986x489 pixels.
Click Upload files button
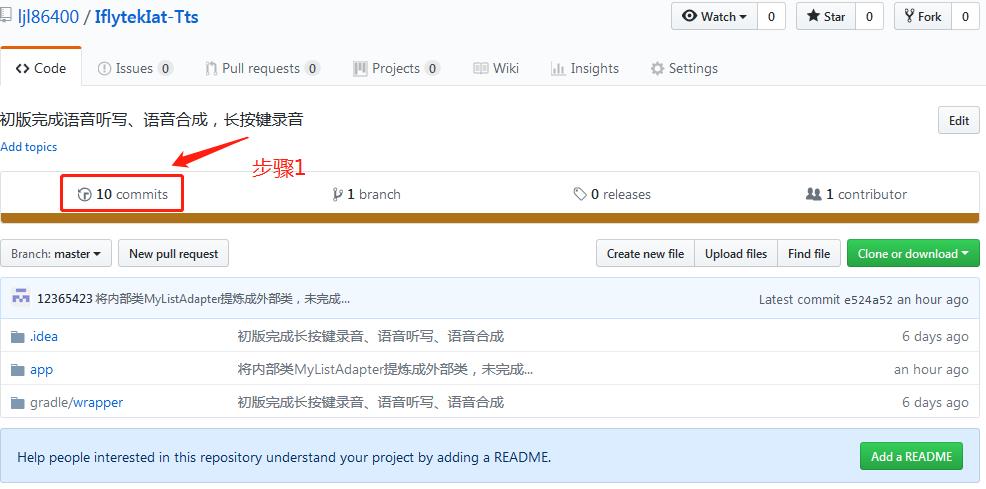[x=736, y=253]
